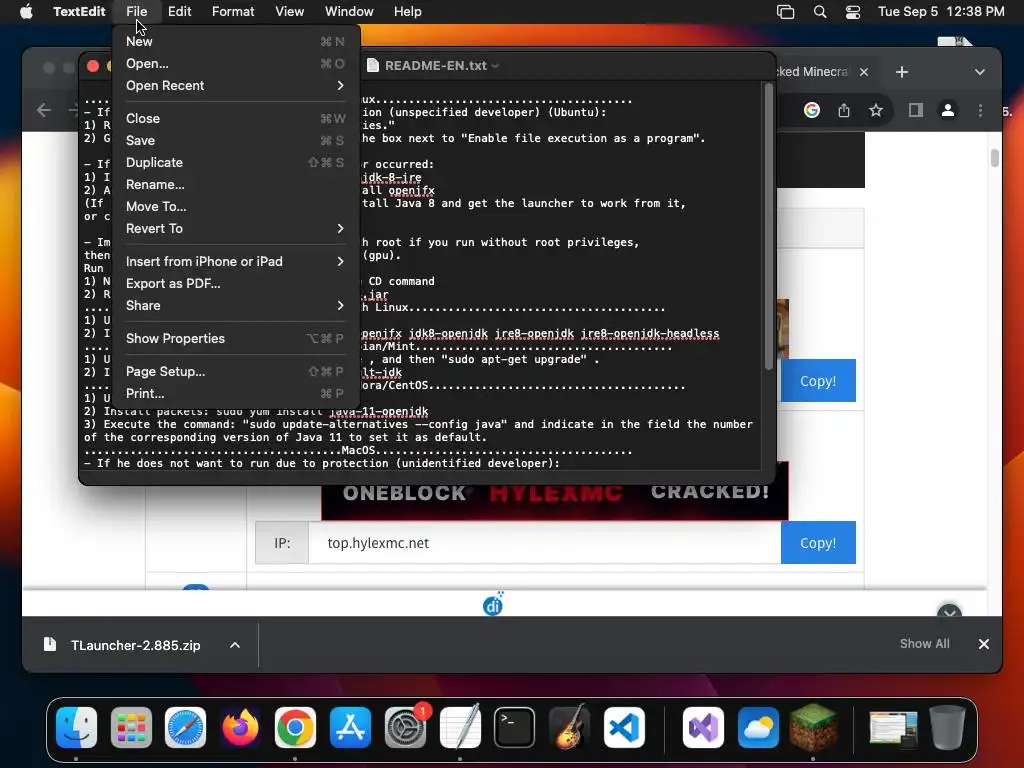Viewport: 1024px width, 768px height.
Task: Select Save in the File menu
Action: (235, 140)
